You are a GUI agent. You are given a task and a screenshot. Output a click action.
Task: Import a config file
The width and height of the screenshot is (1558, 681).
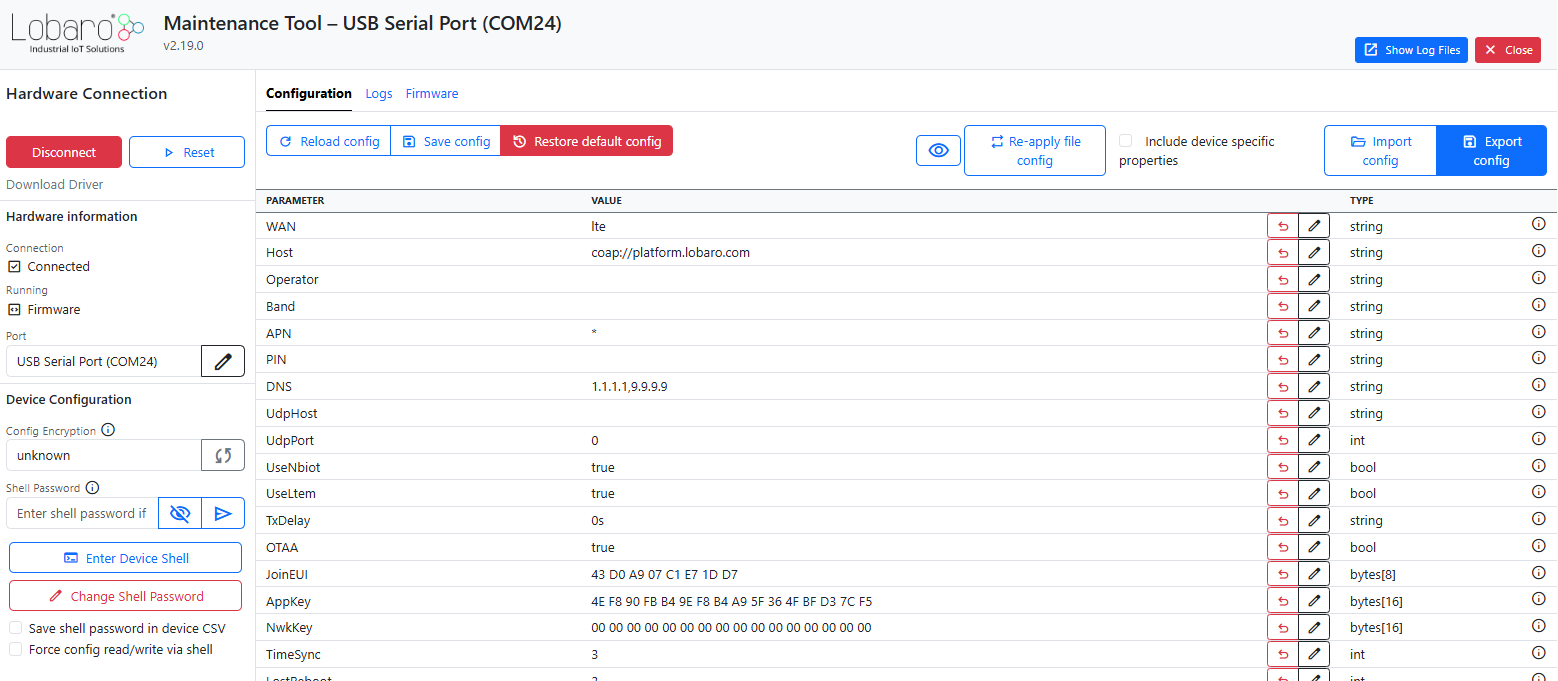click(x=1380, y=150)
